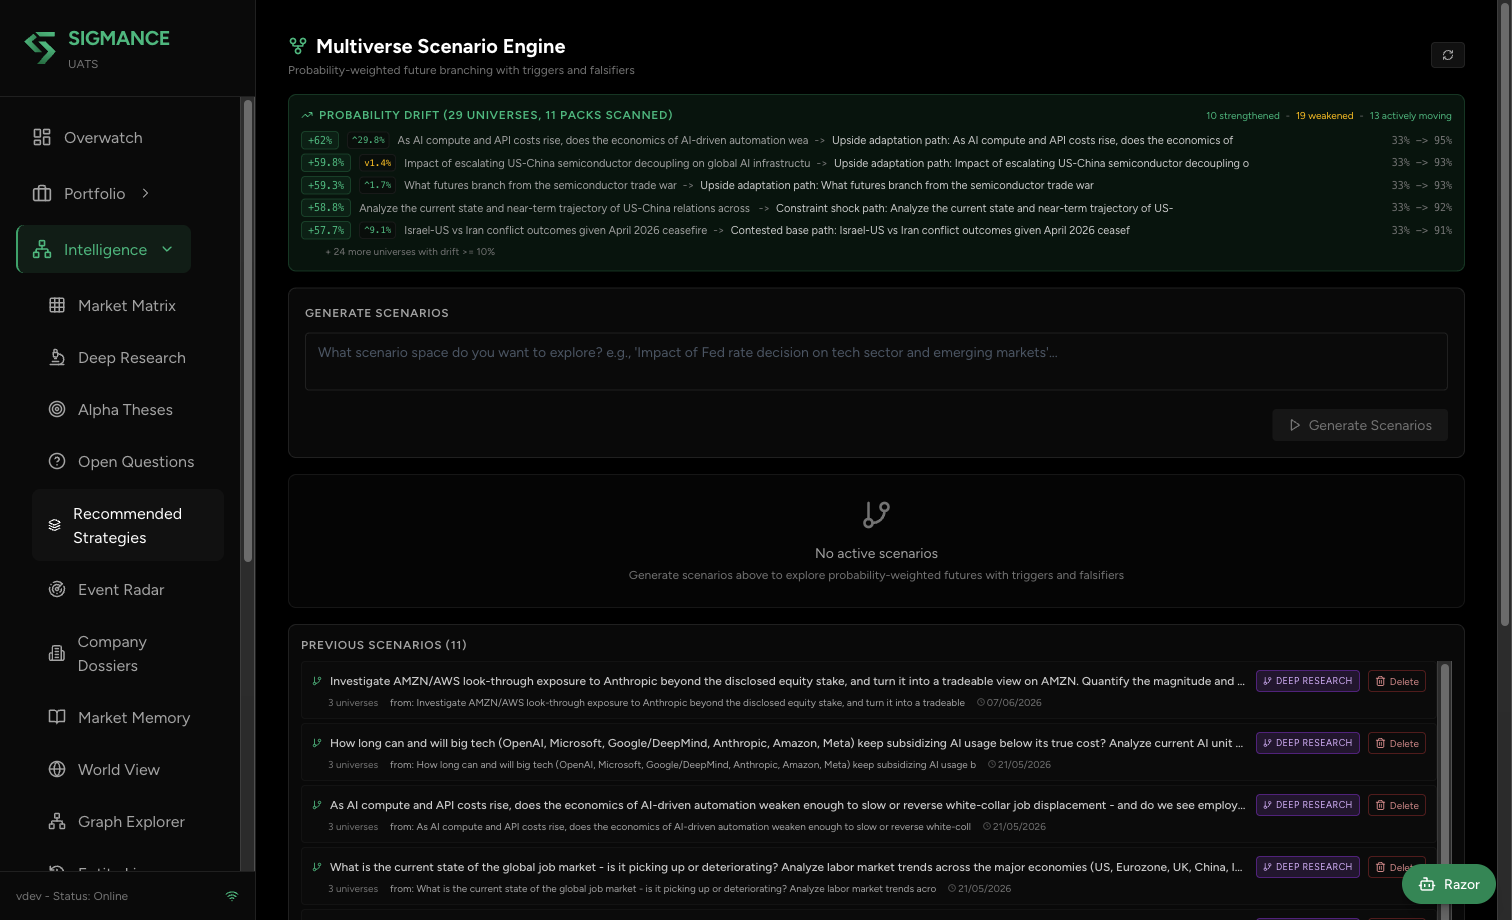Viewport: 1512px width, 920px height.
Task: Click the Razor robot icon
Action: point(1427,884)
